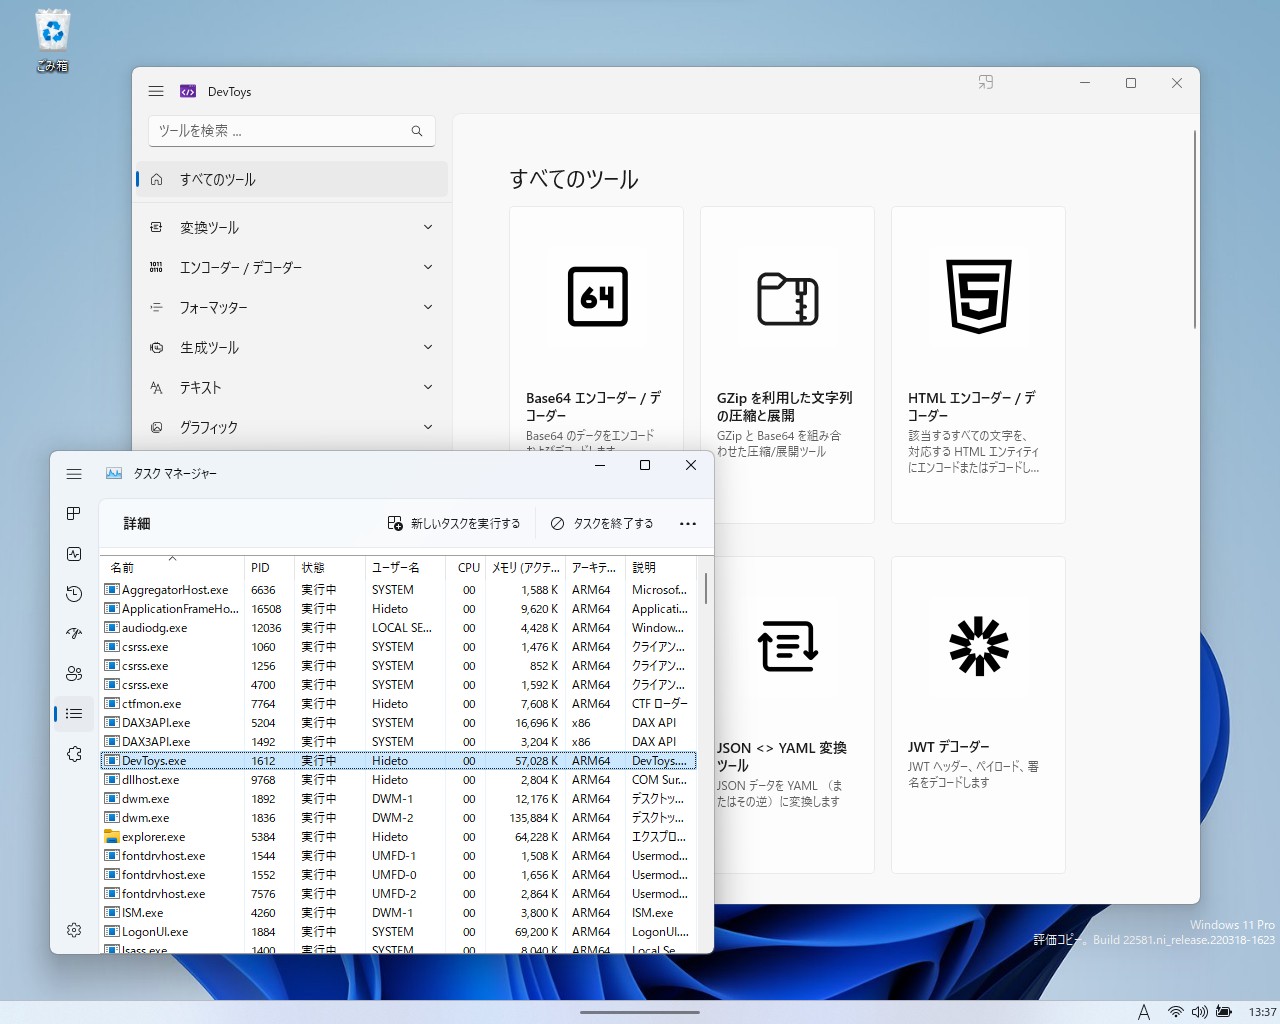1280x1024 pixels.
Task: Switch to Performance view in Task Manager sidebar
Action: tap(73, 553)
